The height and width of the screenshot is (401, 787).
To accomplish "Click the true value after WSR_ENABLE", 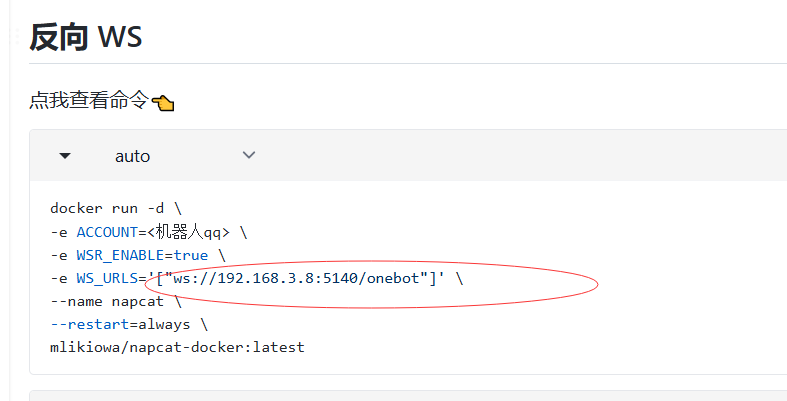I will pyautogui.click(x=191, y=255).
